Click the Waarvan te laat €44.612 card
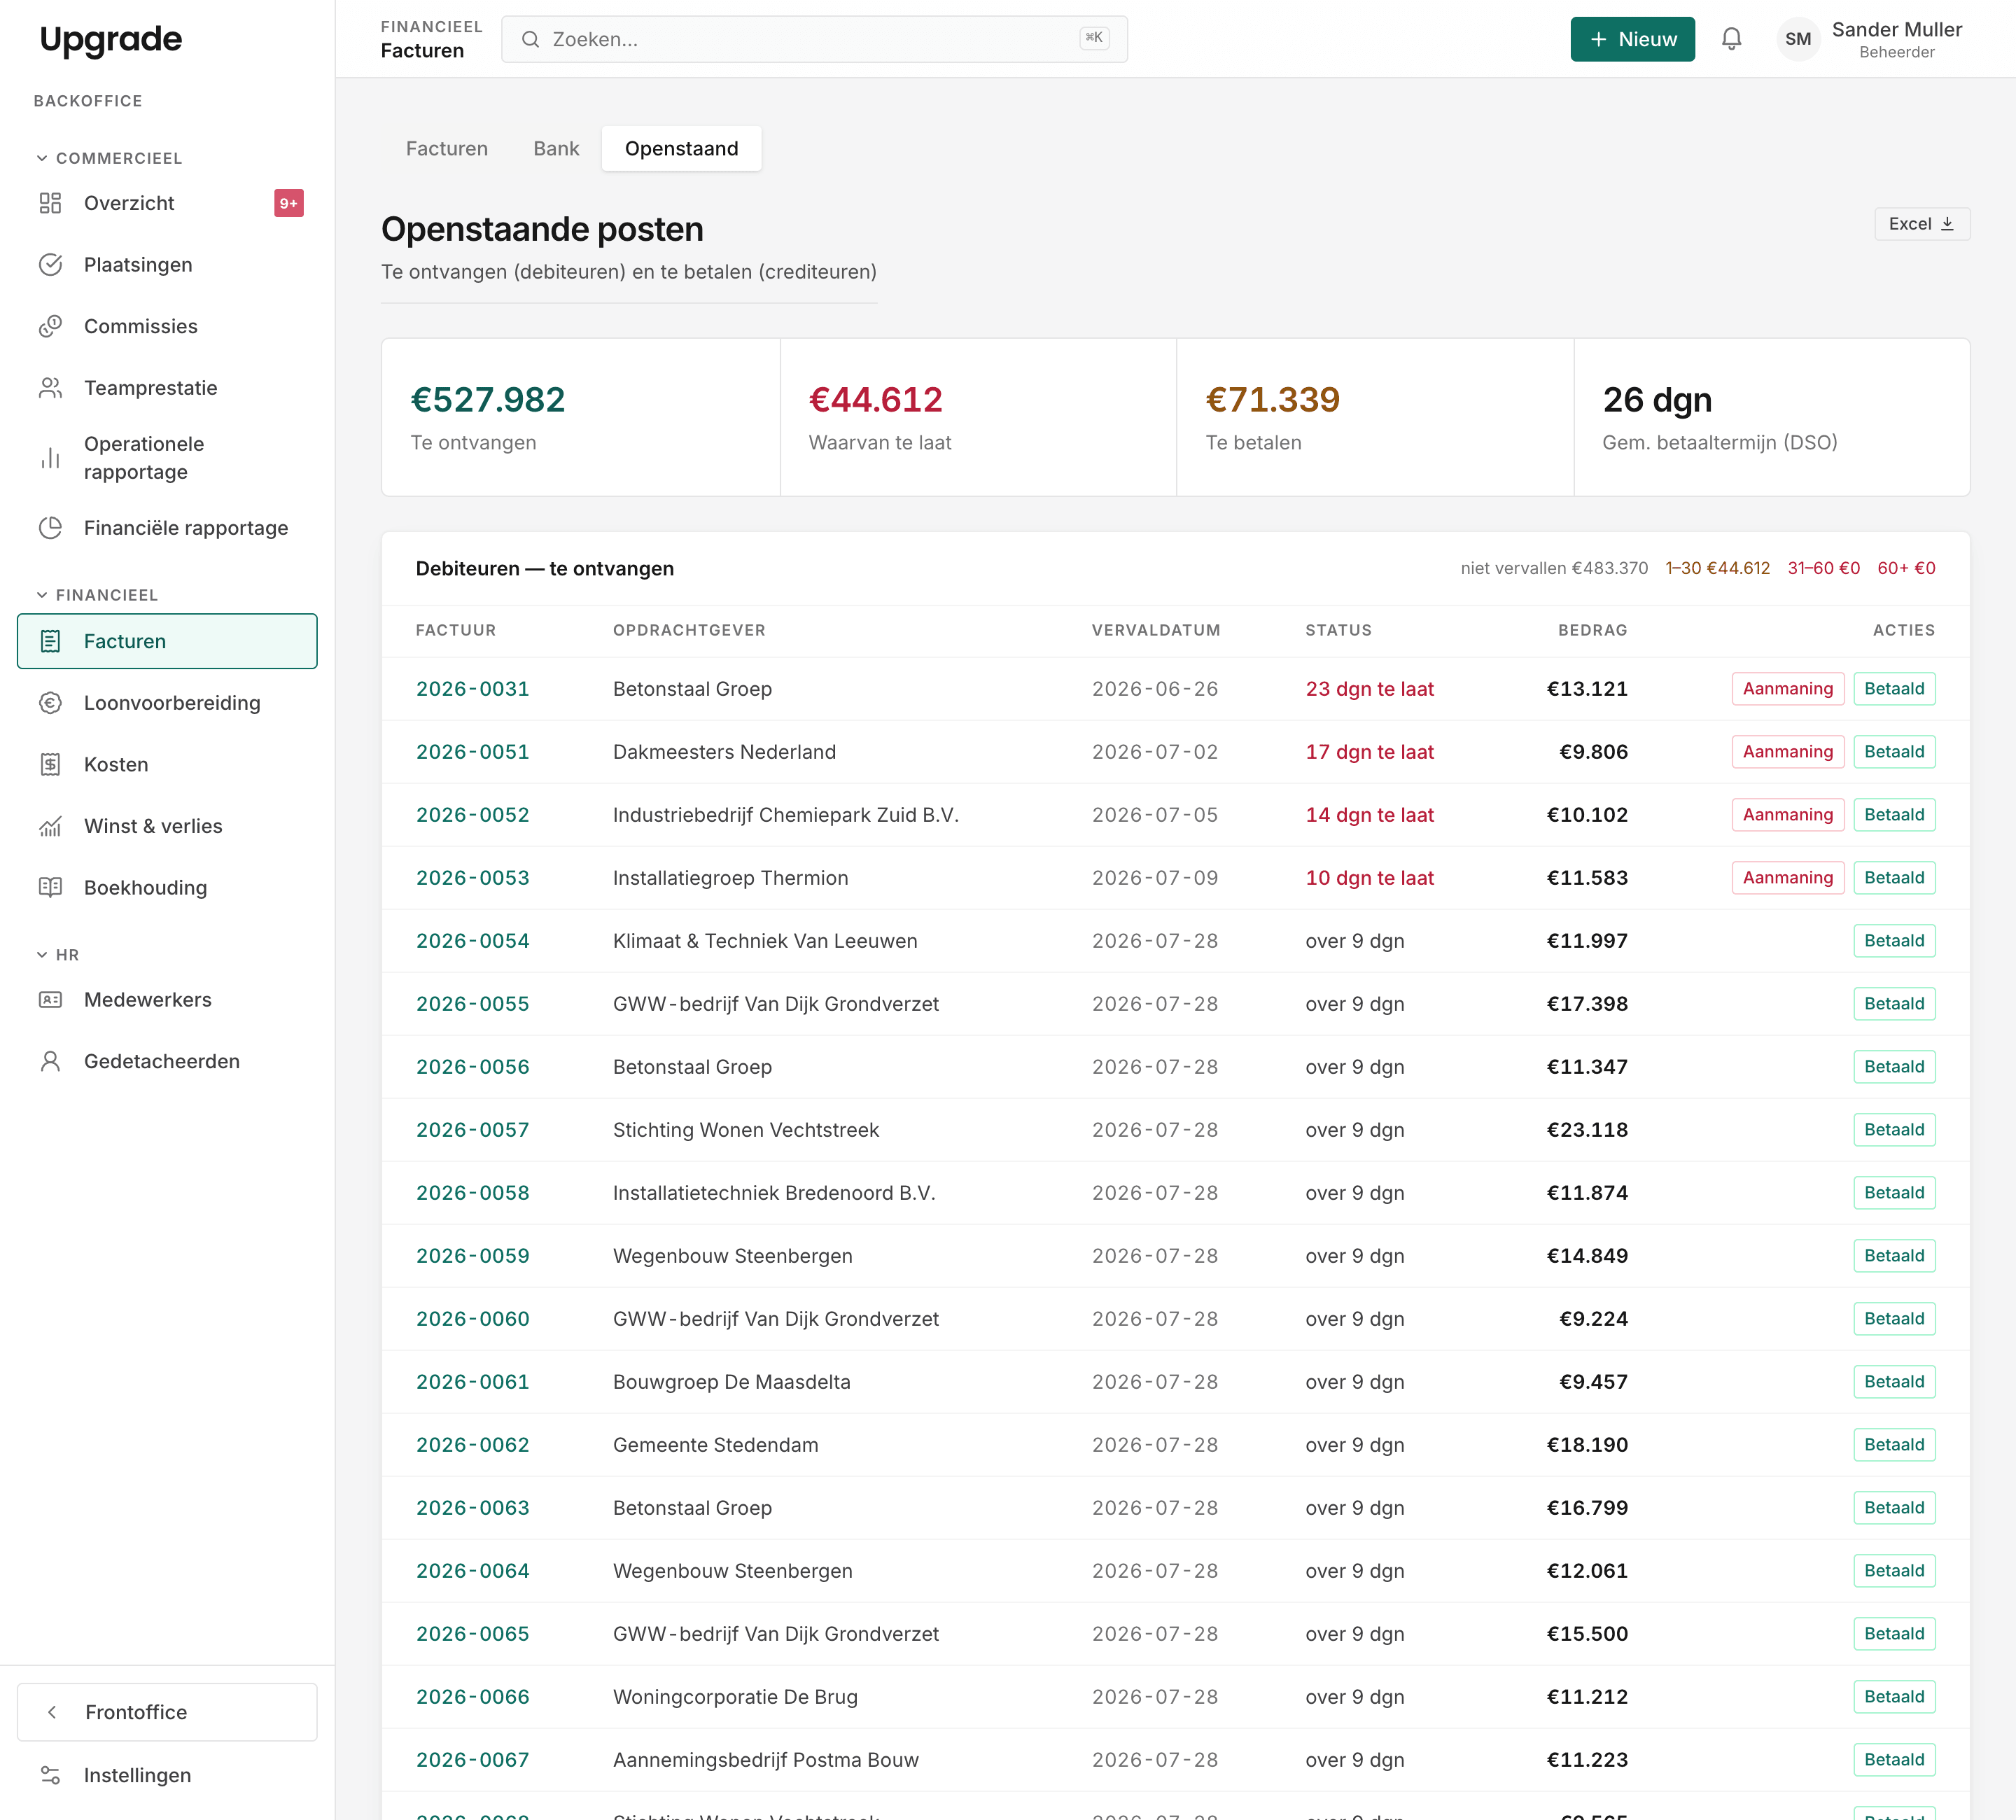Screen dimensions: 2016x1820 click(x=978, y=417)
